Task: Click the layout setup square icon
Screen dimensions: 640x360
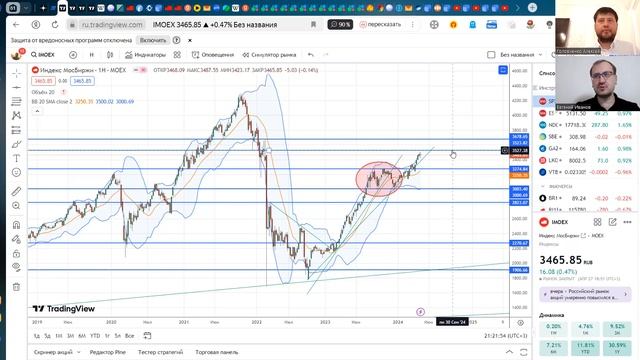Action: 491,55
